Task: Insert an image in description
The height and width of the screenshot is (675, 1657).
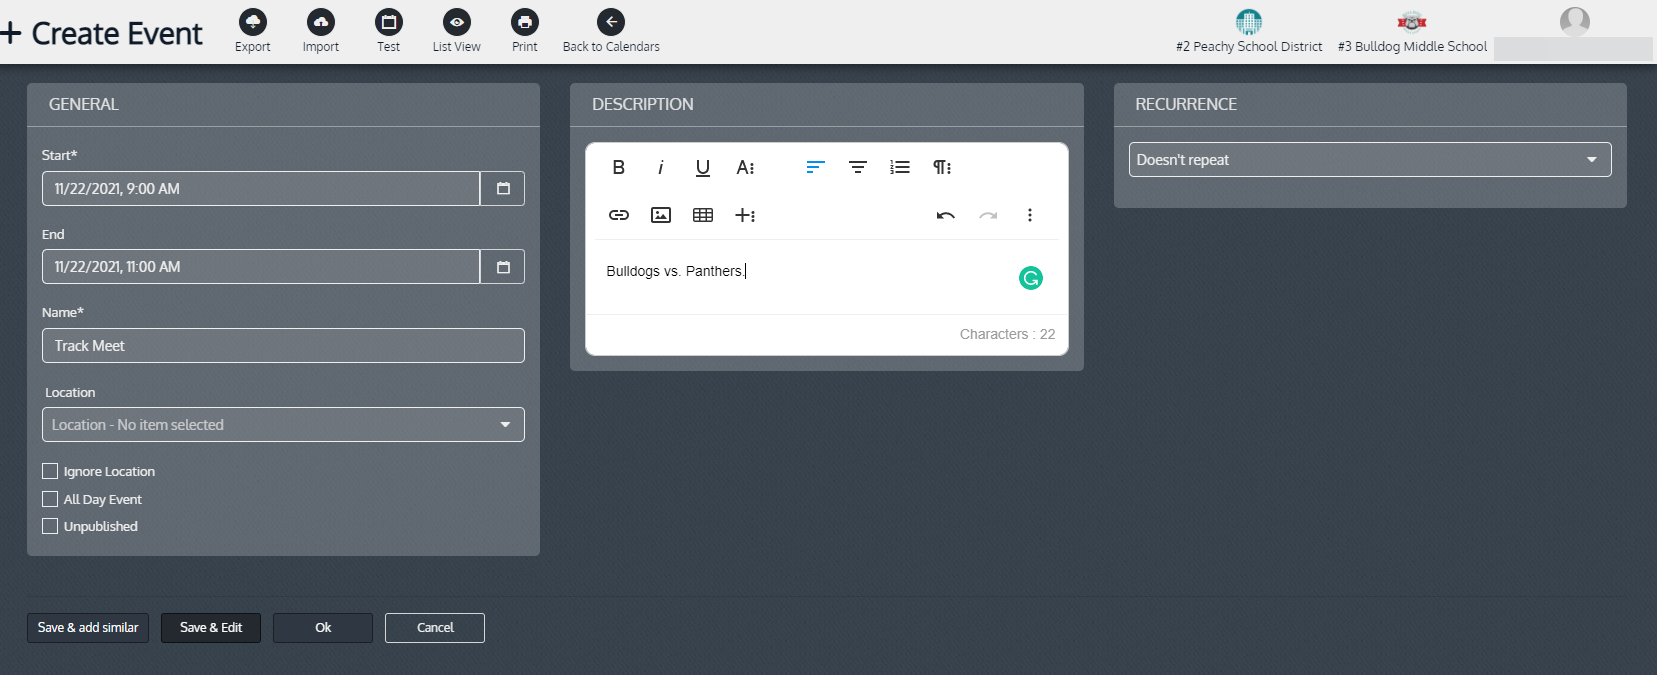Action: click(x=661, y=215)
